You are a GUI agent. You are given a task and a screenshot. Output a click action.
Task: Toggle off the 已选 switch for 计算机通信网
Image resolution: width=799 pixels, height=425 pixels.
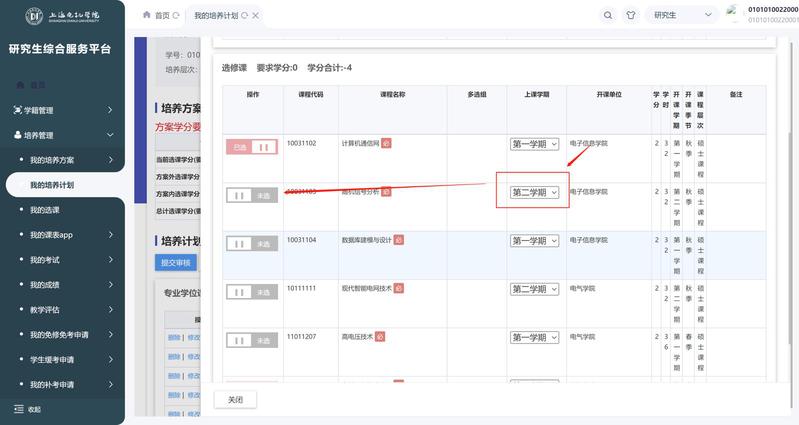(x=251, y=147)
